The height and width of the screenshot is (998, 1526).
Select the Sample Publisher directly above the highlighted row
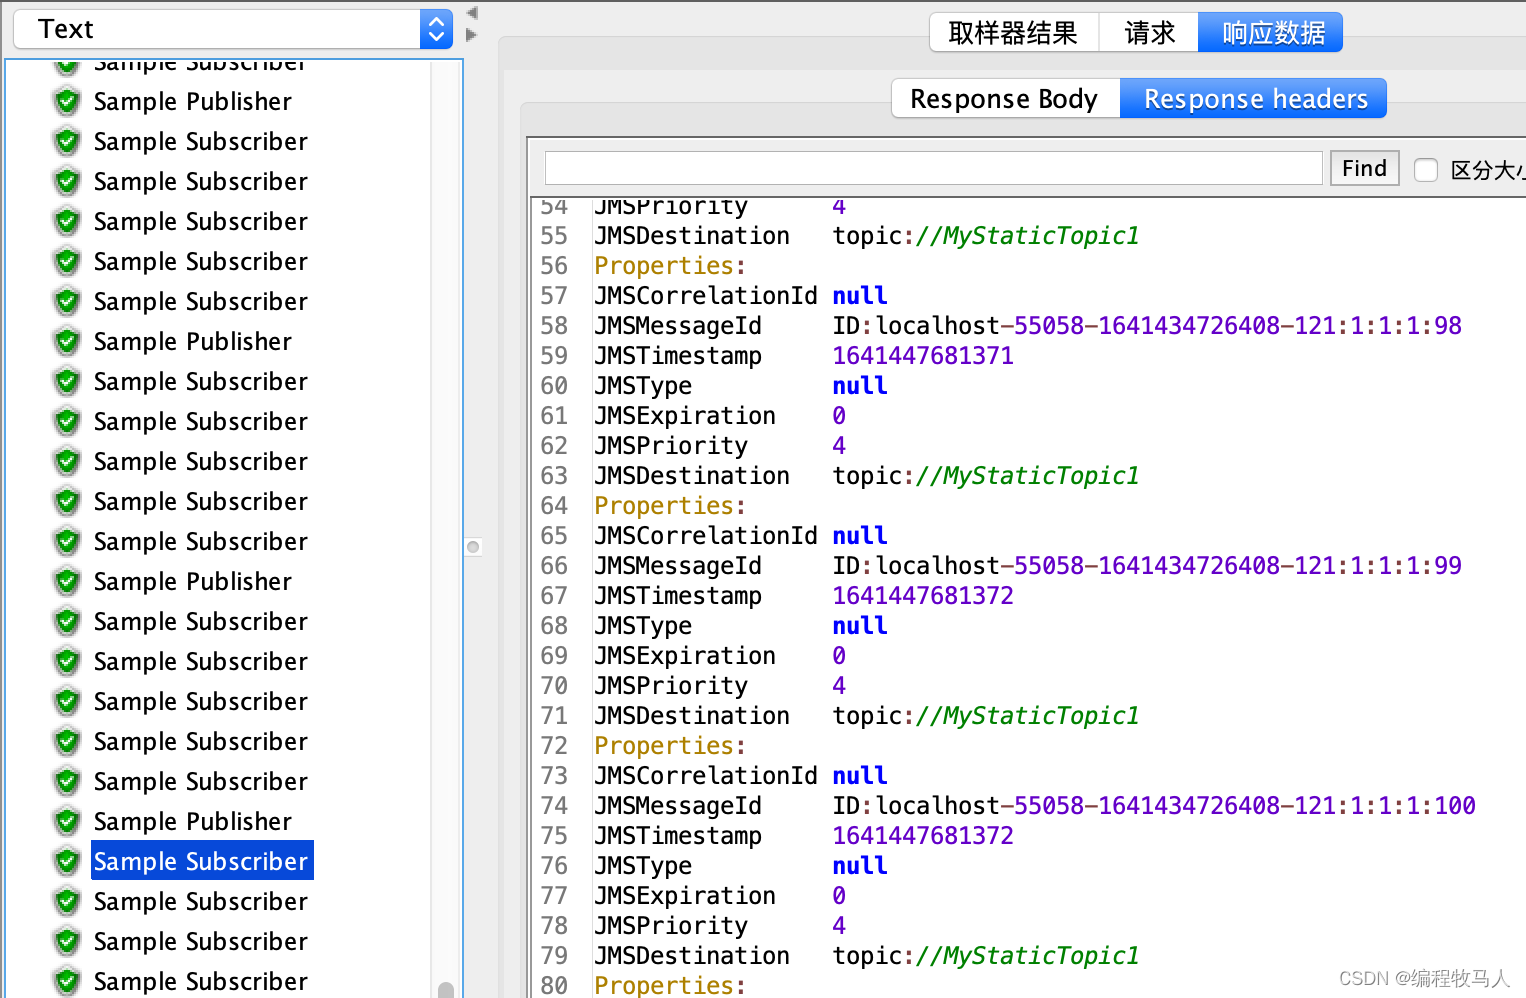(192, 821)
